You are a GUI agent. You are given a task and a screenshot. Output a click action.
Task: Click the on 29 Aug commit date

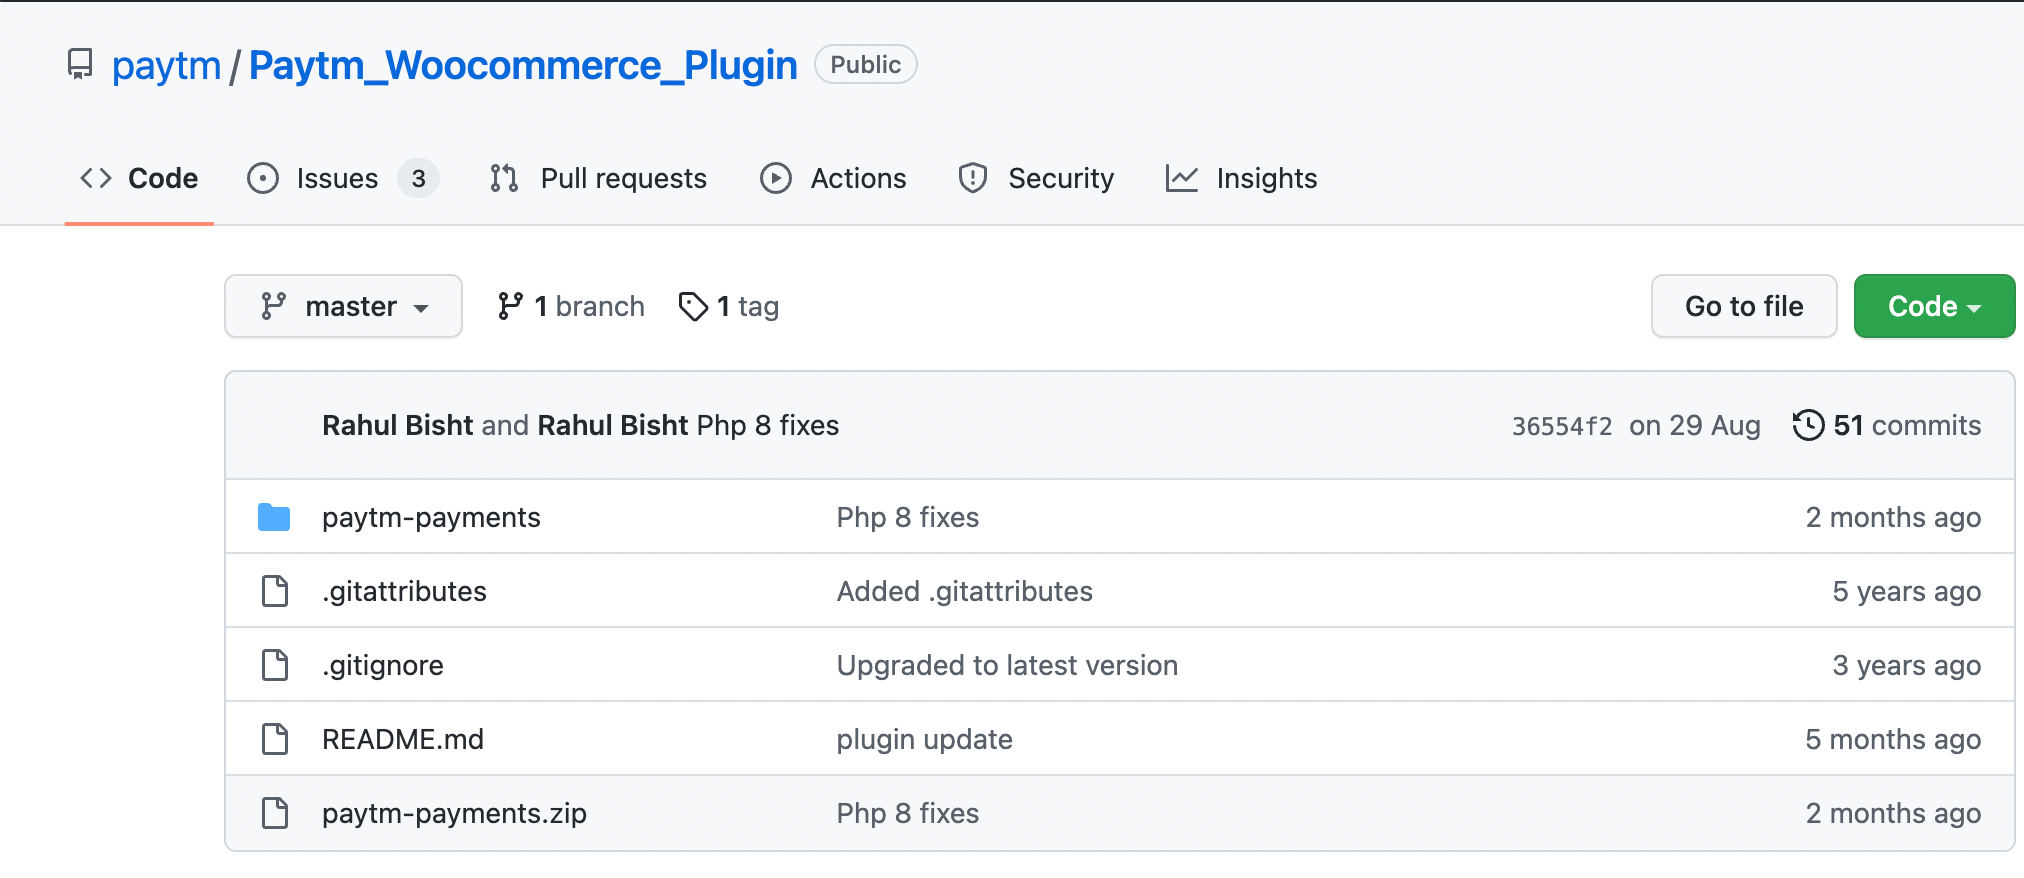pyautogui.click(x=1695, y=426)
